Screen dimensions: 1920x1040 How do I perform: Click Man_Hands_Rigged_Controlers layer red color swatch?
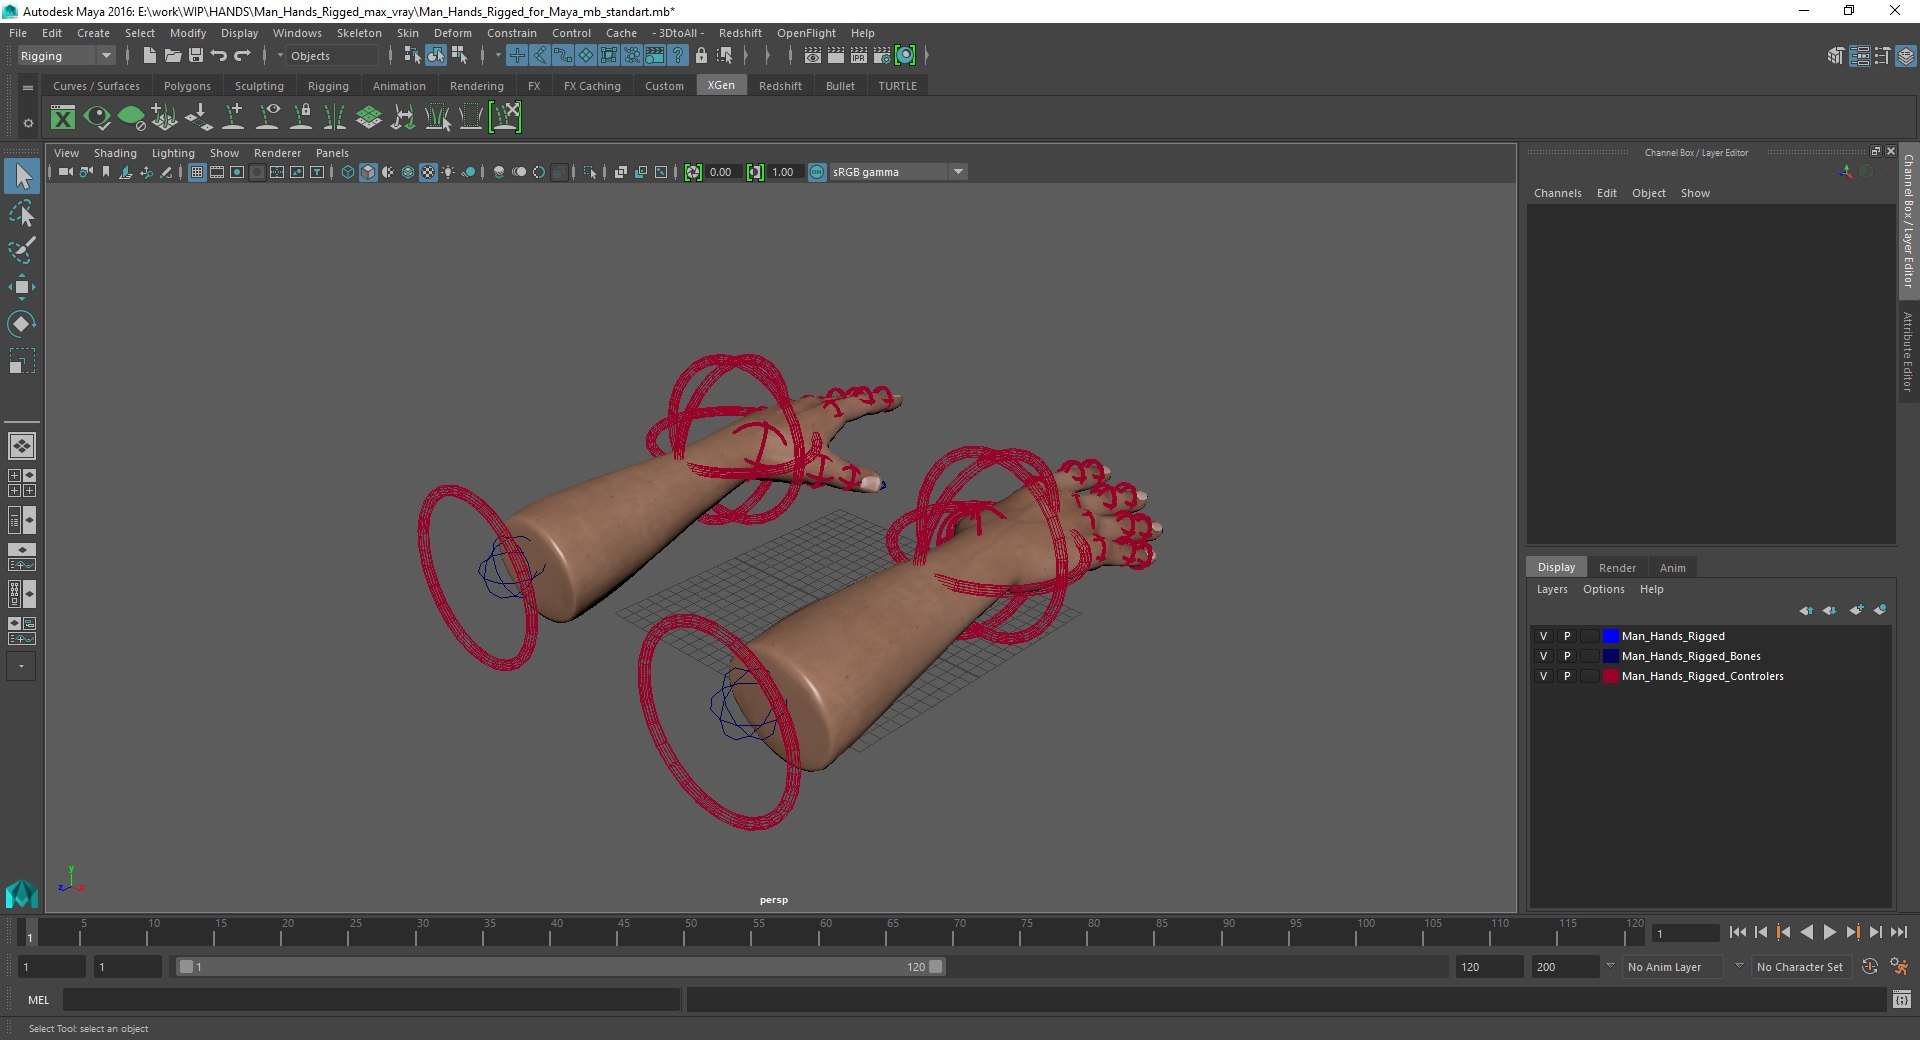(1610, 676)
